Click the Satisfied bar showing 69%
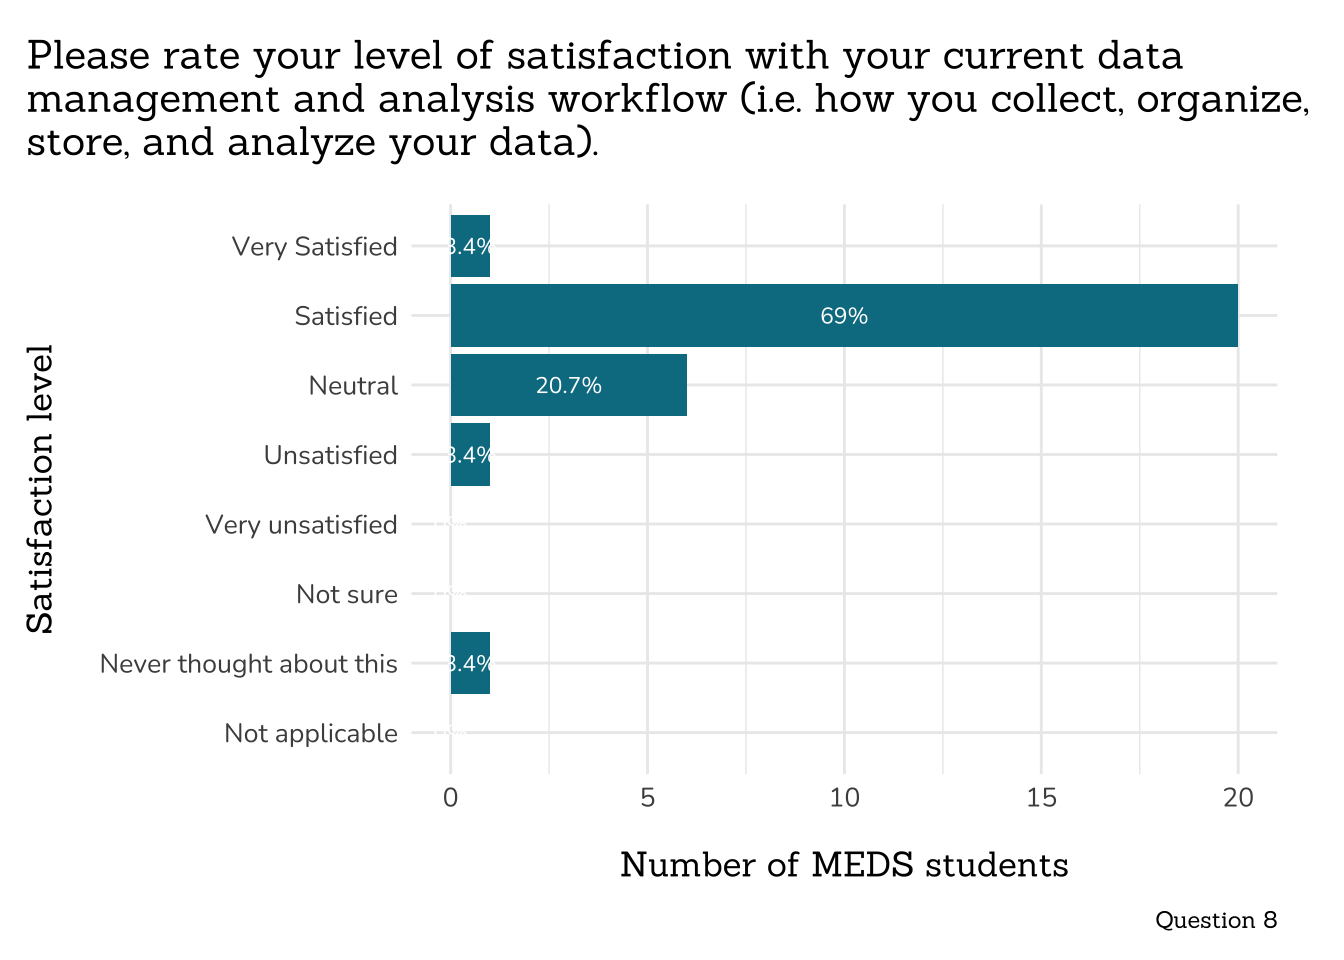The height and width of the screenshot is (960, 1344). pyautogui.click(x=843, y=316)
